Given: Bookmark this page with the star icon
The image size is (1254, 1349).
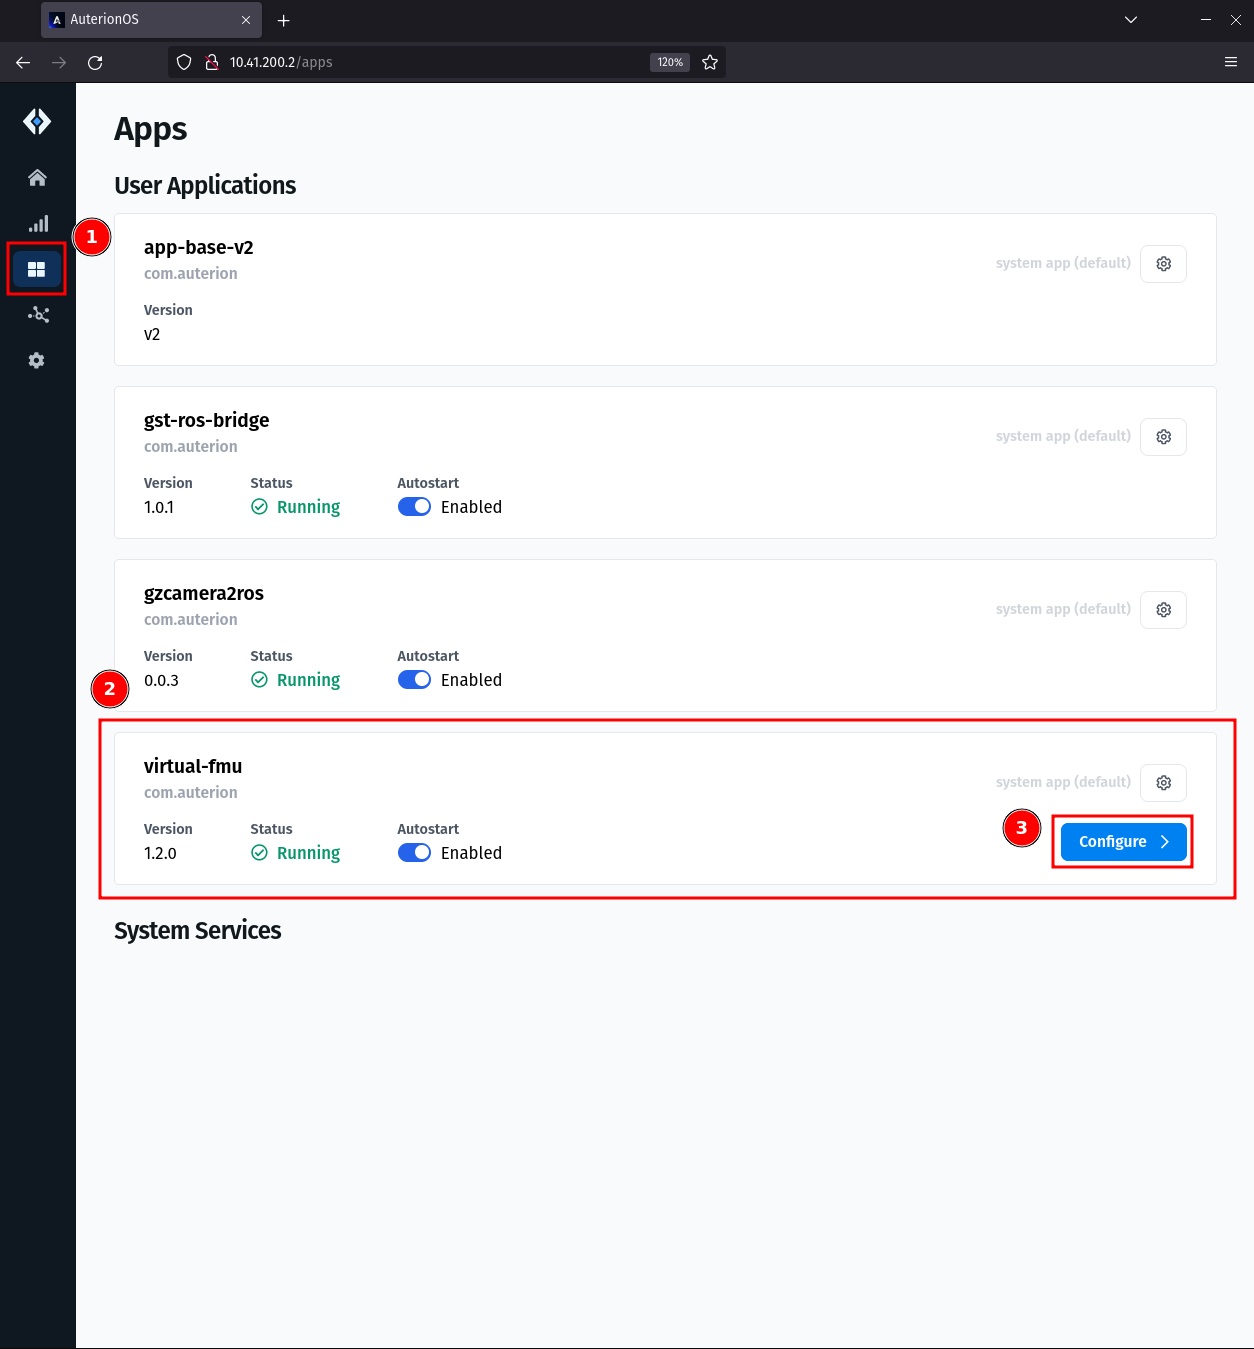Looking at the screenshot, I should (x=710, y=62).
